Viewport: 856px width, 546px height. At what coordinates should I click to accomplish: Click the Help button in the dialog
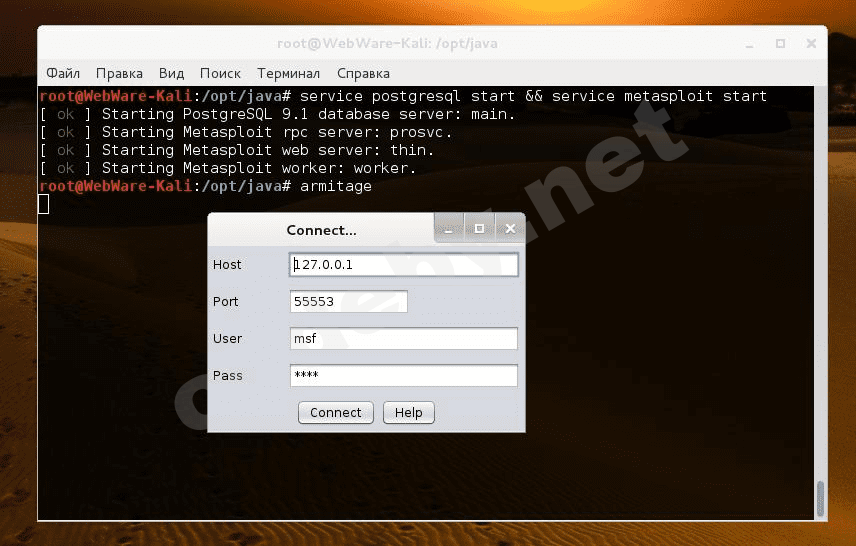tap(409, 413)
